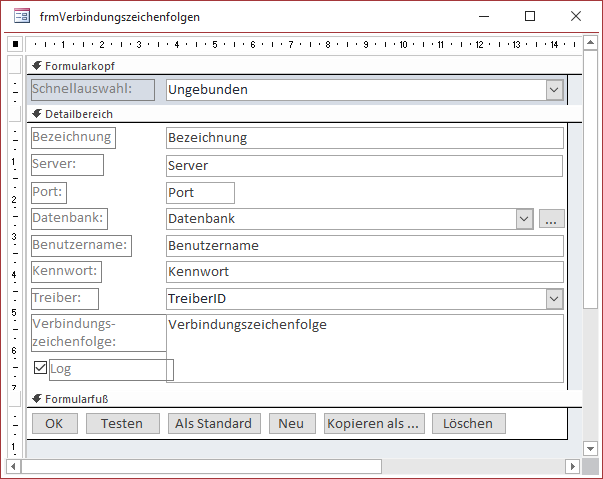Click the Löschen button

pyautogui.click(x=469, y=423)
